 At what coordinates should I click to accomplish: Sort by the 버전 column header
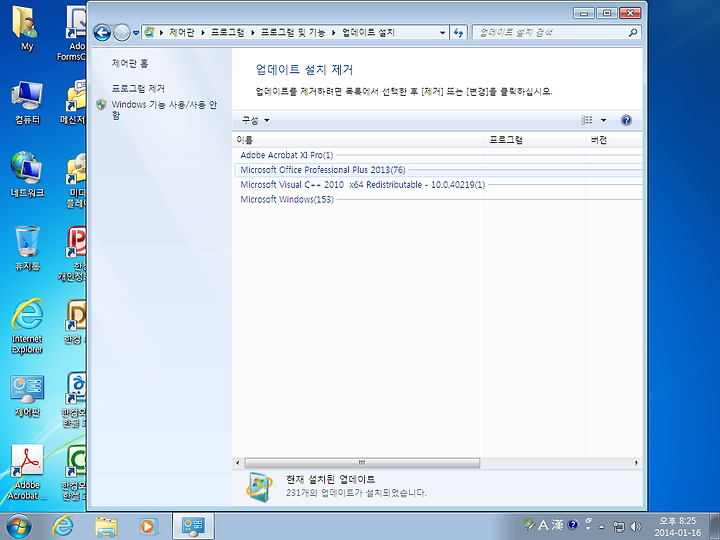pos(614,140)
